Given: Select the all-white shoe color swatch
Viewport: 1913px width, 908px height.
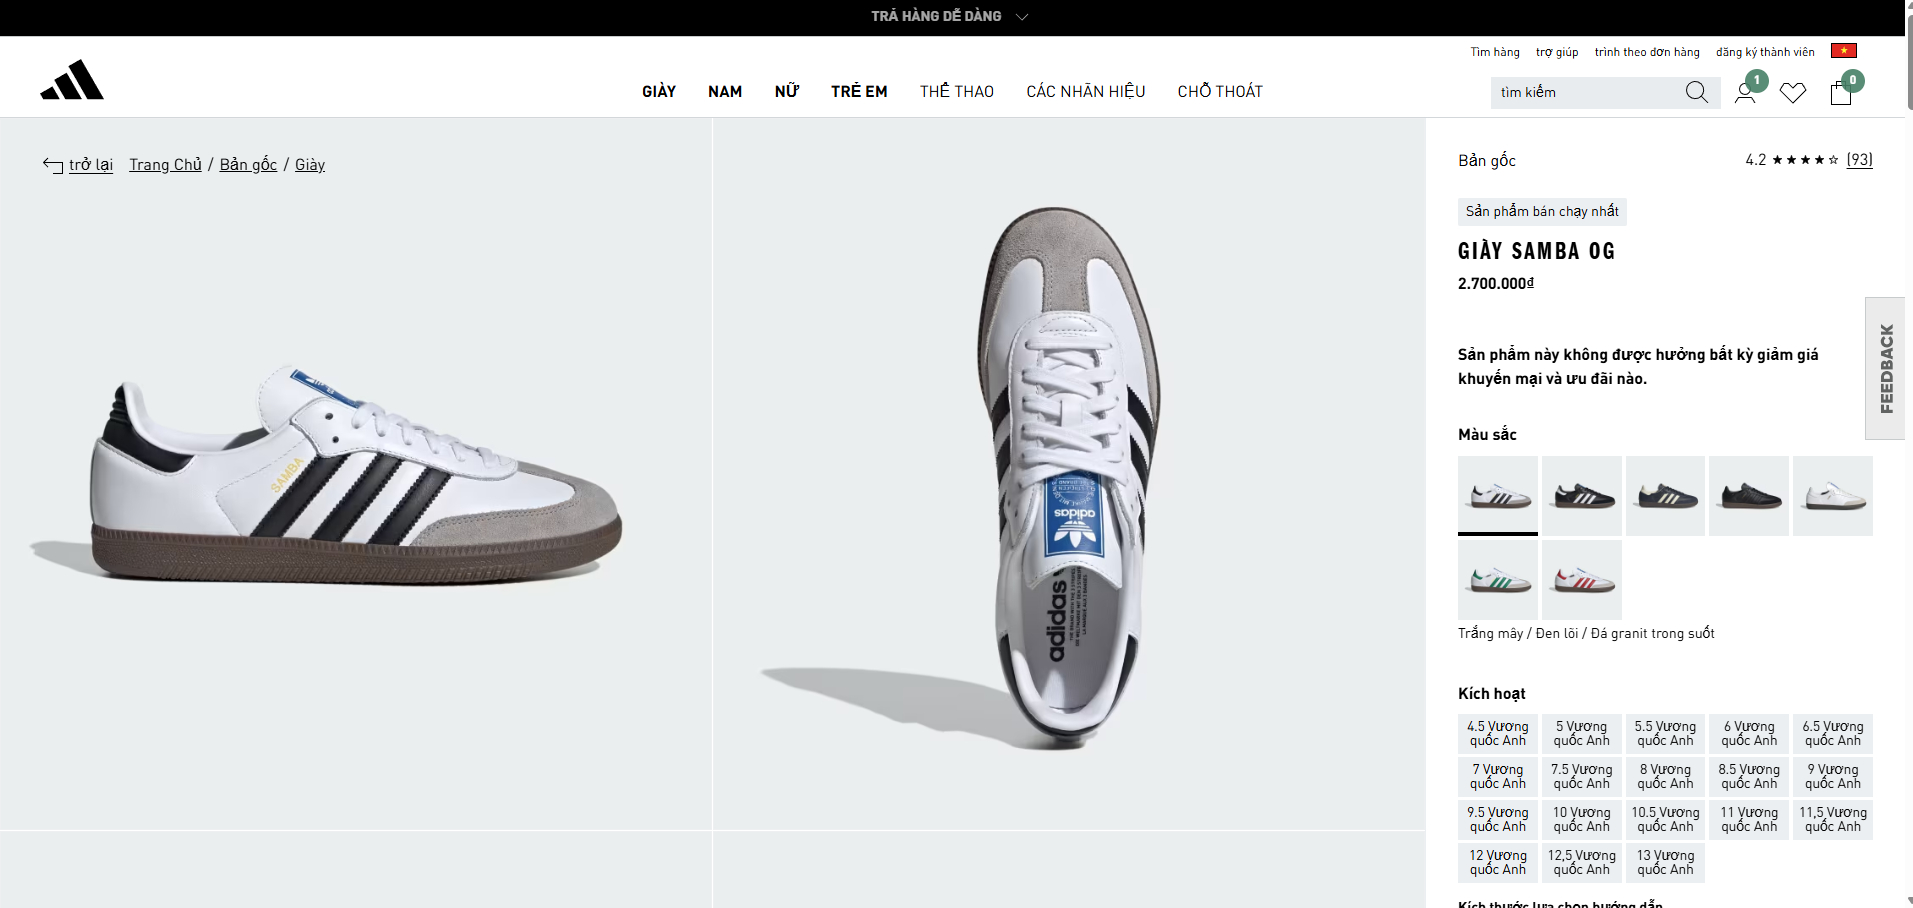Looking at the screenshot, I should click(1833, 496).
